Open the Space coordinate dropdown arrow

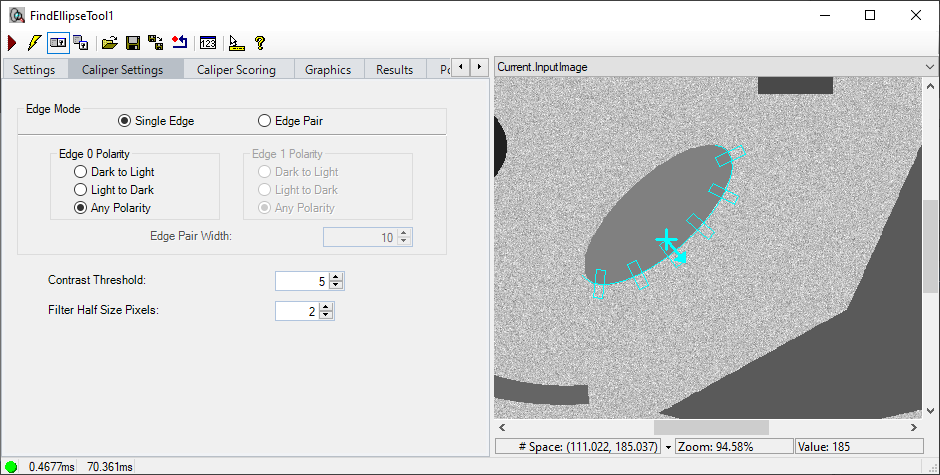(668, 447)
